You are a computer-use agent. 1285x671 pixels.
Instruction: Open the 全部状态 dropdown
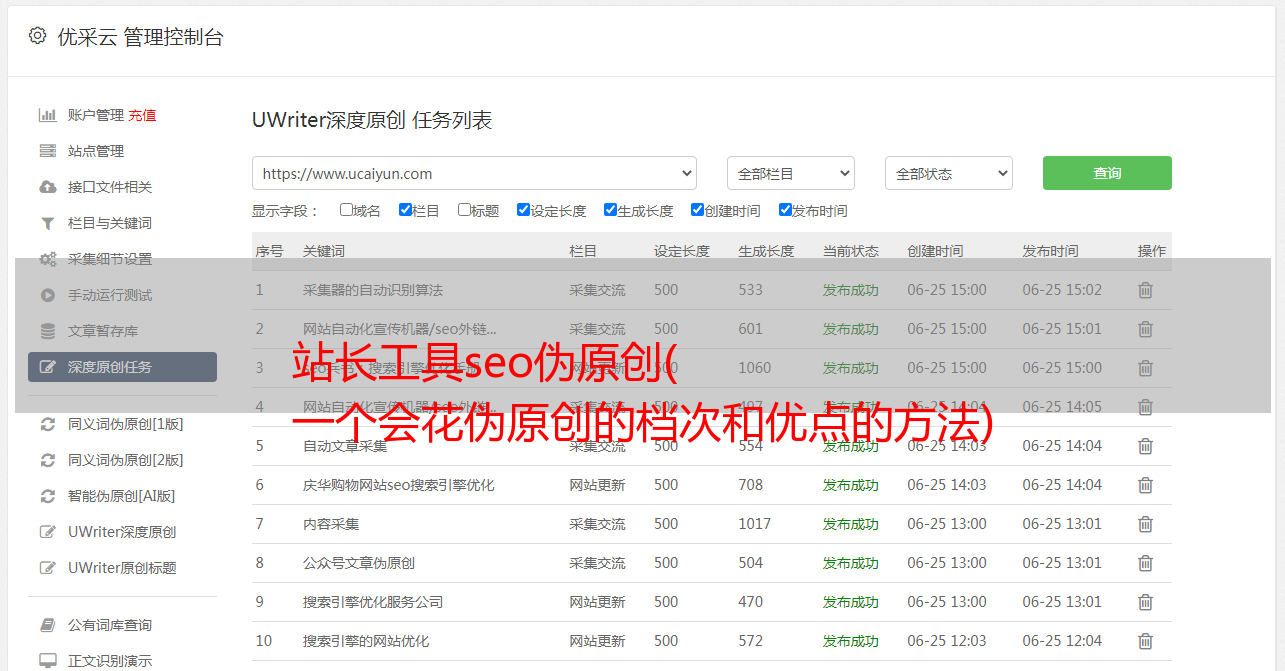pyautogui.click(x=949, y=173)
